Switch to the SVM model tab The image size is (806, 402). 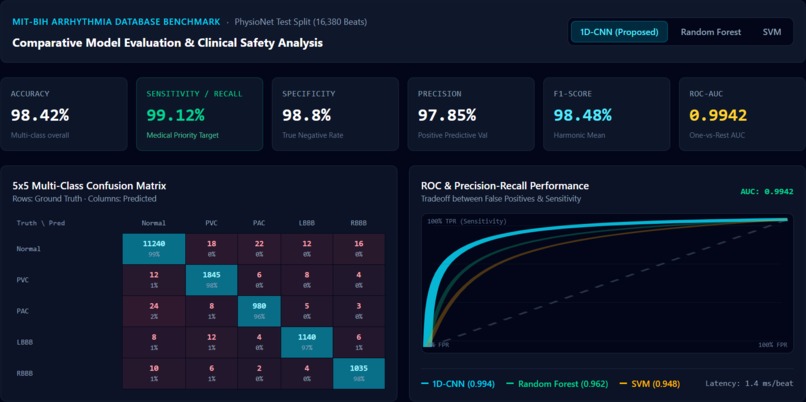point(772,32)
